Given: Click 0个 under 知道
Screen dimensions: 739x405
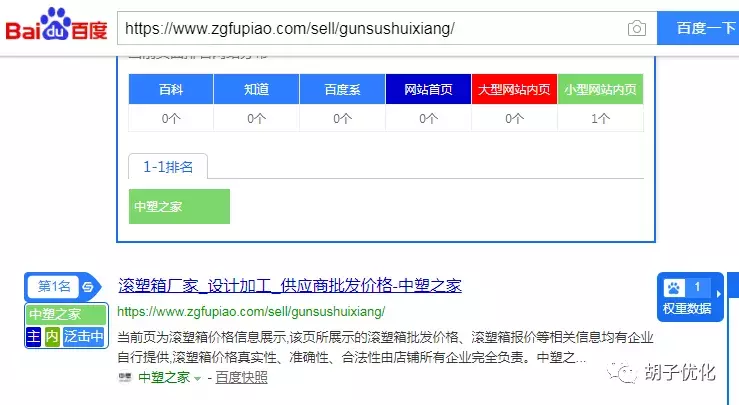Looking at the screenshot, I should tap(256, 118).
